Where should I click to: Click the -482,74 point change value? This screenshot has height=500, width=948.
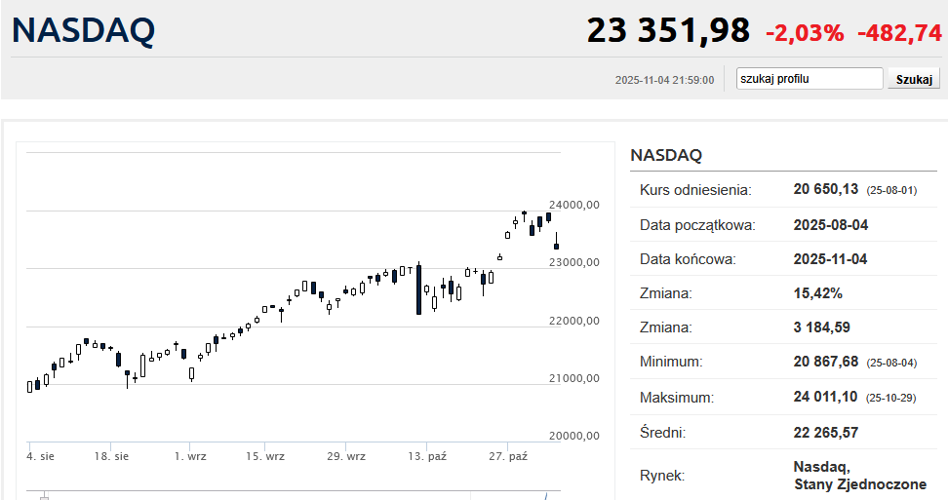click(x=899, y=33)
